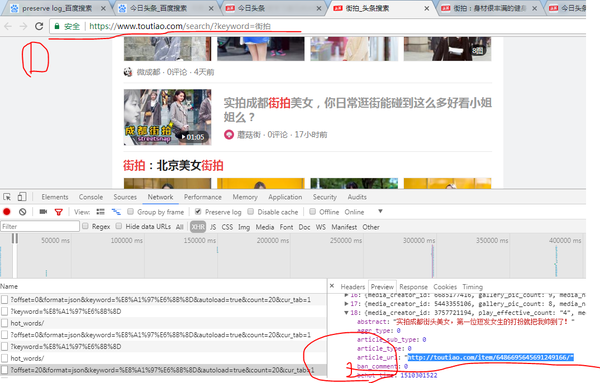Filter requests by XHR type
Screen dimensions: 600x383
[198, 227]
